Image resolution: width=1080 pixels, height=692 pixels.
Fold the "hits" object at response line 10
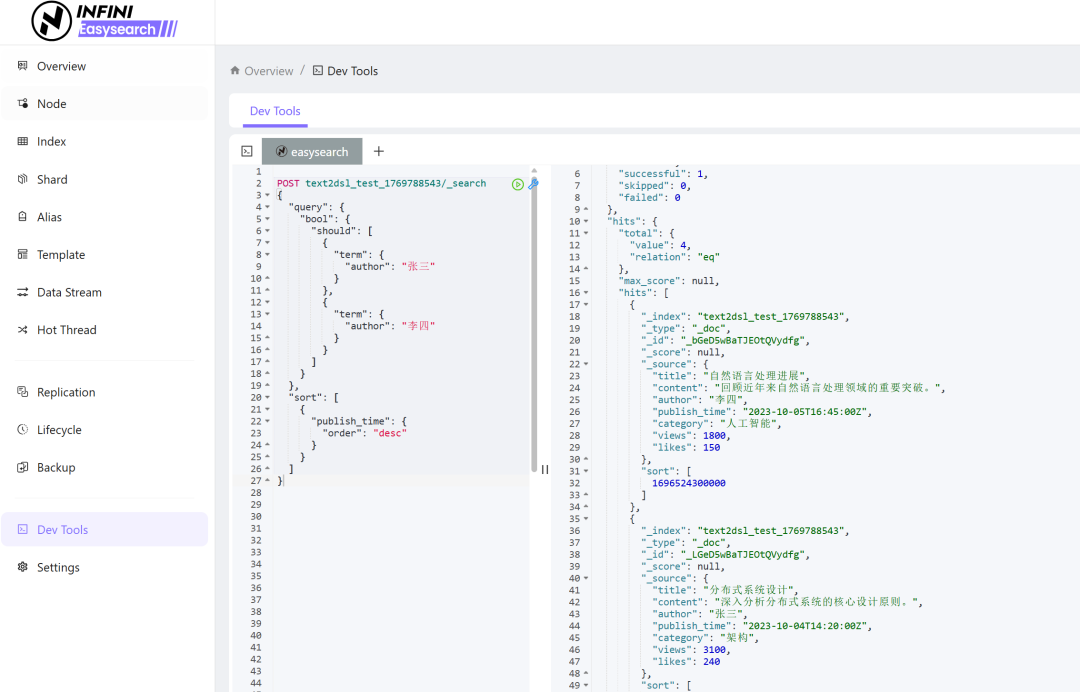(x=586, y=221)
